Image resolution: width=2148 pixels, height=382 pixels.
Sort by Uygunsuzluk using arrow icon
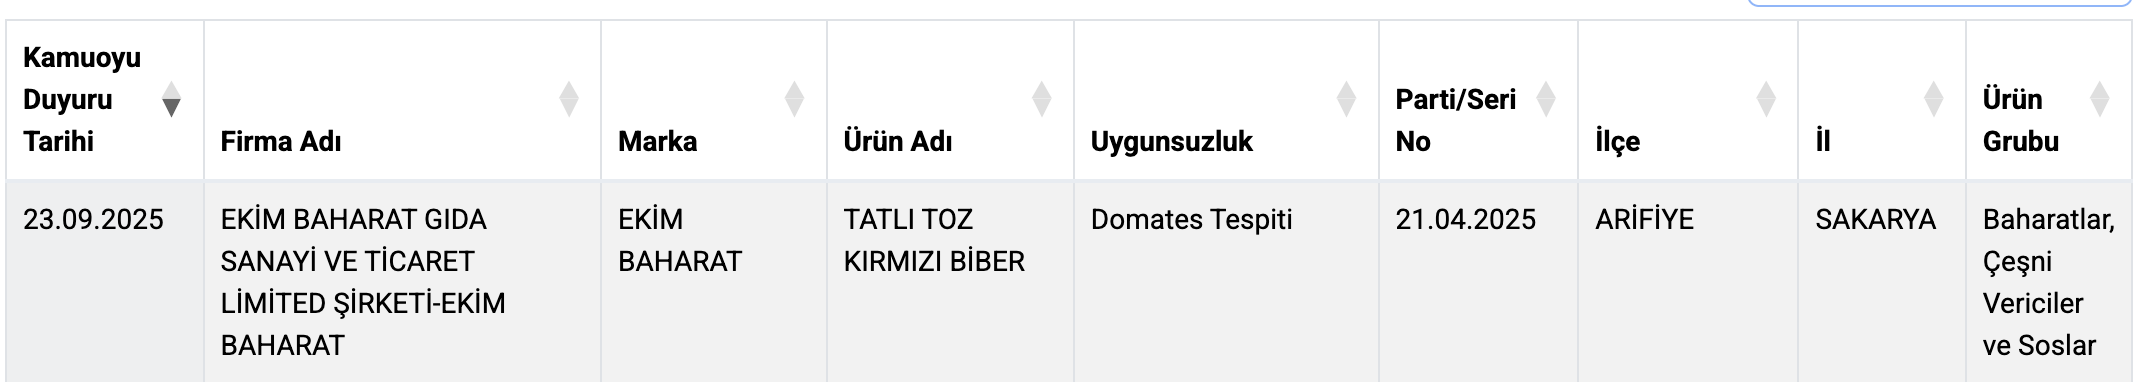(1347, 99)
